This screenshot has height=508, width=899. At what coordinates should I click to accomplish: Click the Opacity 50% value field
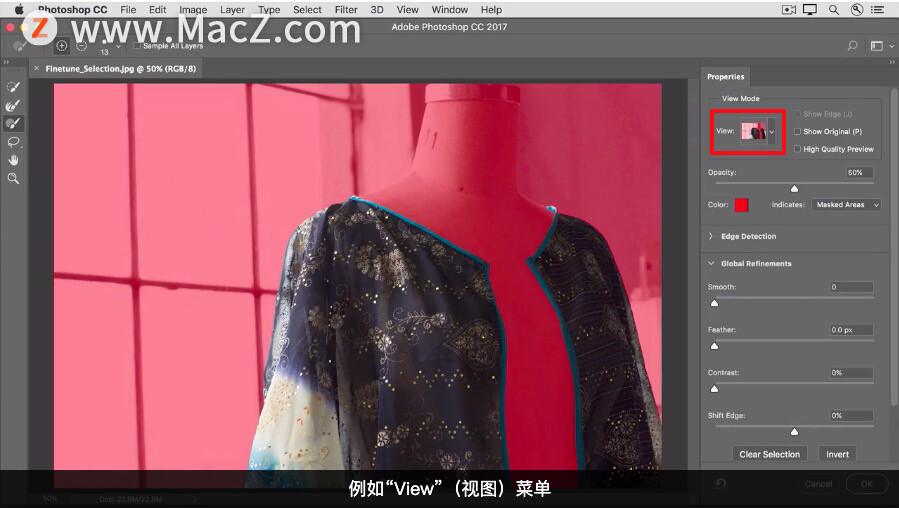point(859,173)
